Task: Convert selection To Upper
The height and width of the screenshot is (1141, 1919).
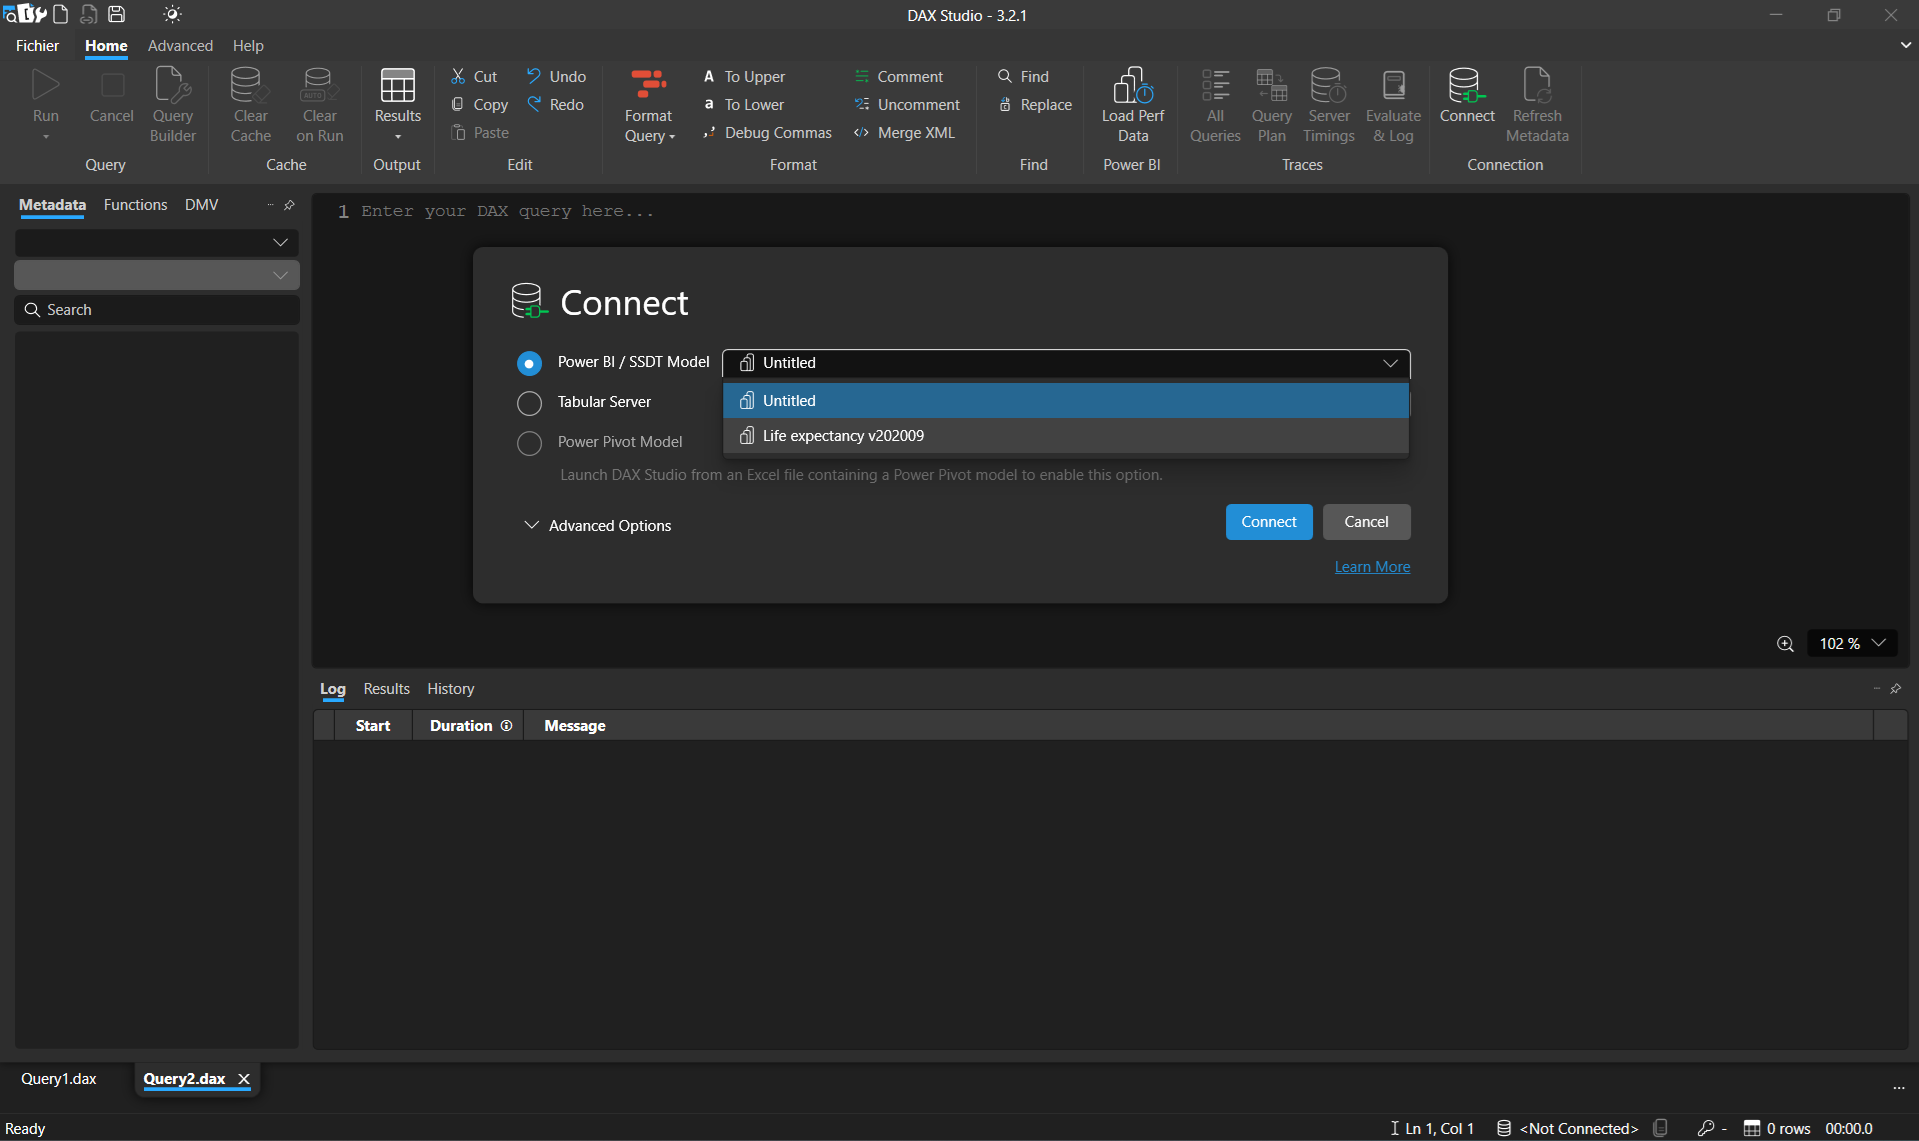Action: click(744, 76)
